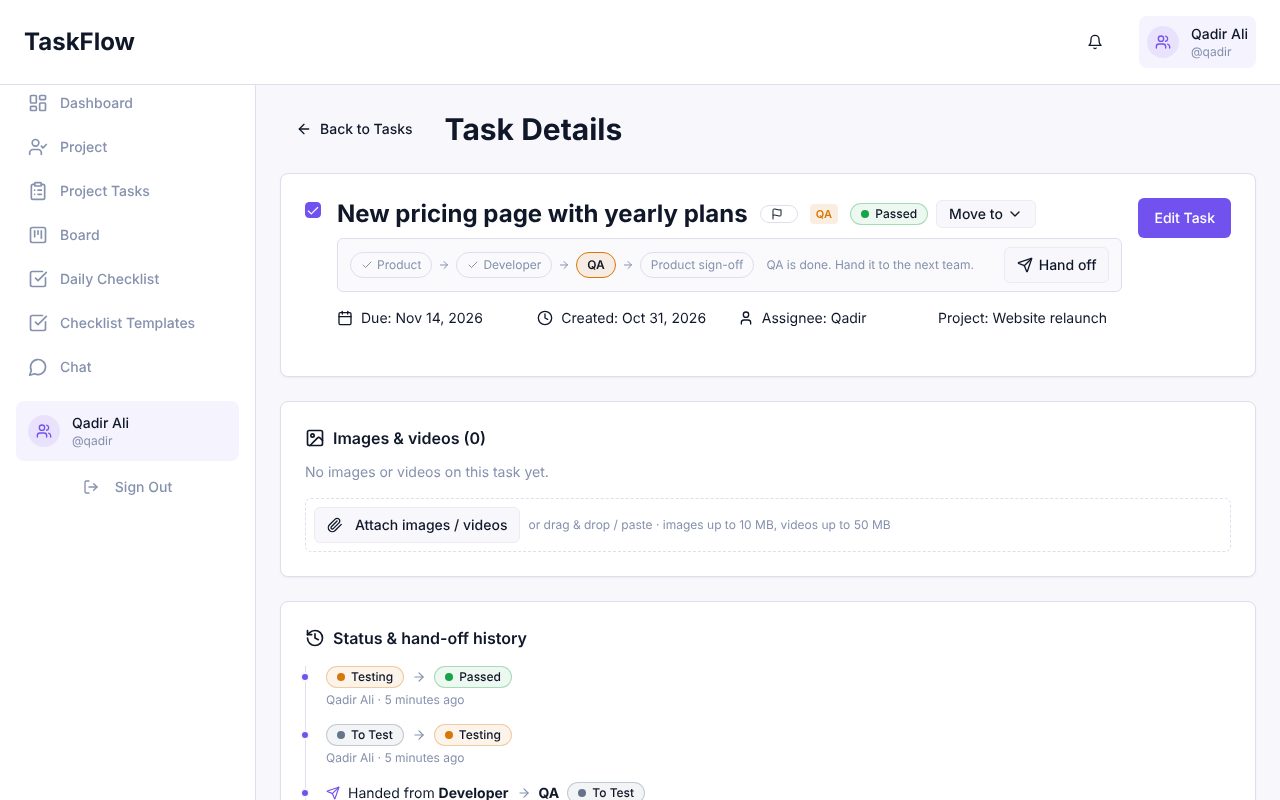This screenshot has height=800, width=1280.
Task: Click the Testing badge in first history row
Action: [x=365, y=677]
